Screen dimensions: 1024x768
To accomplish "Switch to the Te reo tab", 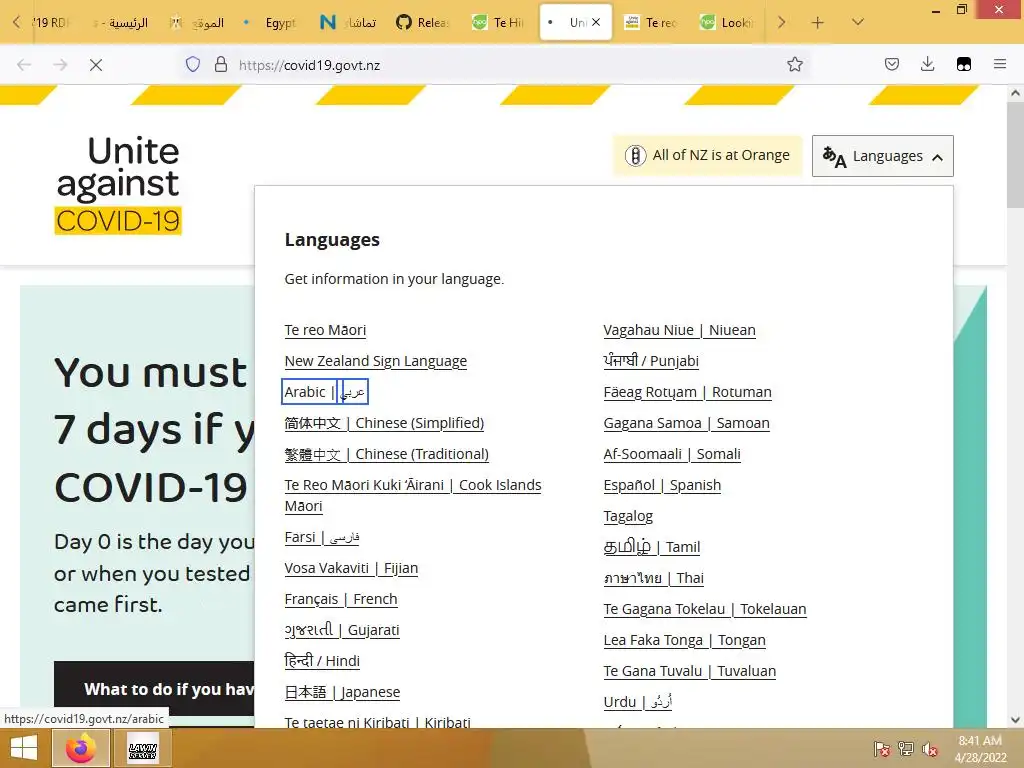I will point(651,23).
